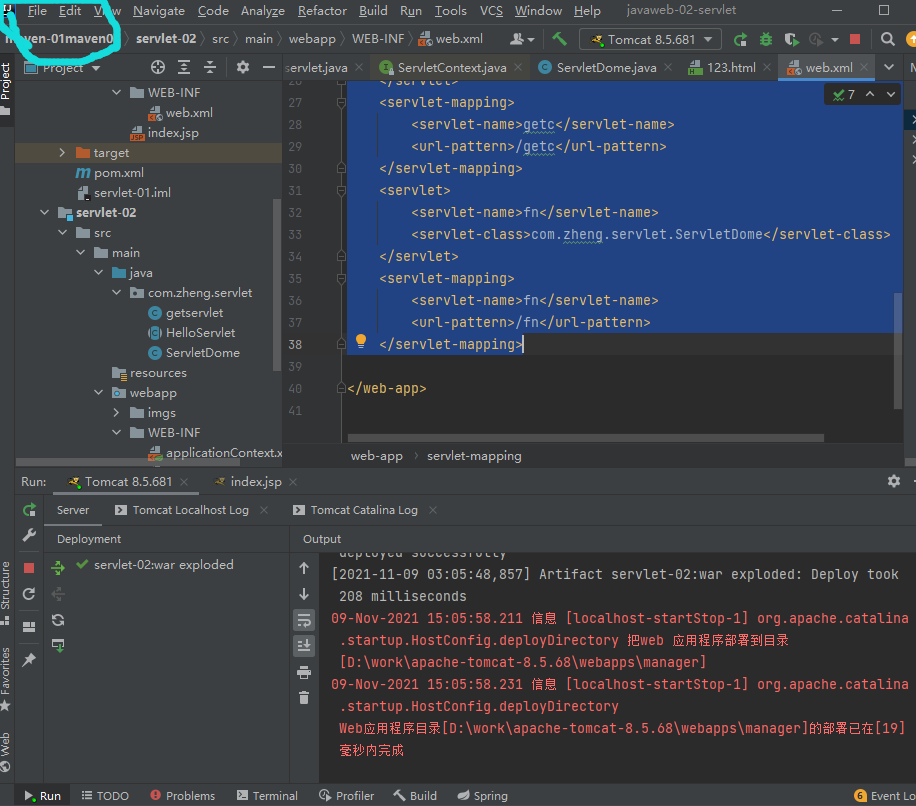916x806 pixels.
Task: Open the Terminal tool window button
Action: point(266,796)
